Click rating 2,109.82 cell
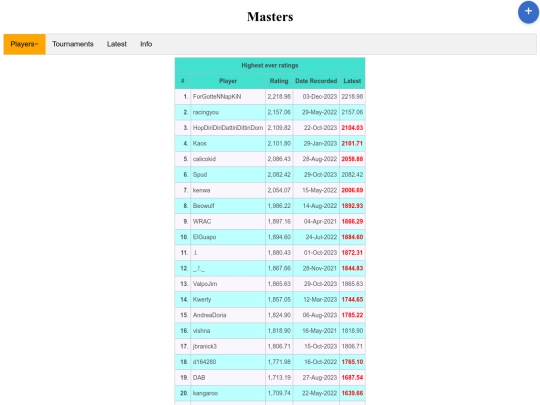 point(279,128)
